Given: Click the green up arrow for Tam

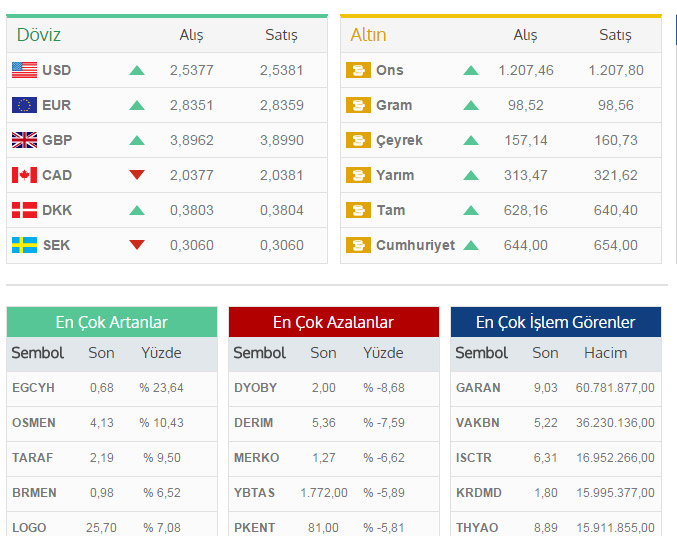Looking at the screenshot, I should 471,210.
